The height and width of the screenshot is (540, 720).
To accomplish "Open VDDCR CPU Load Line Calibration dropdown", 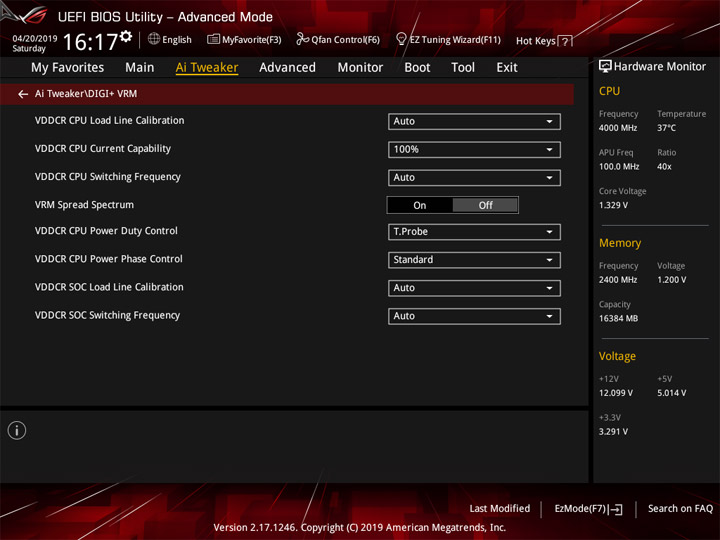I will [x=474, y=122].
